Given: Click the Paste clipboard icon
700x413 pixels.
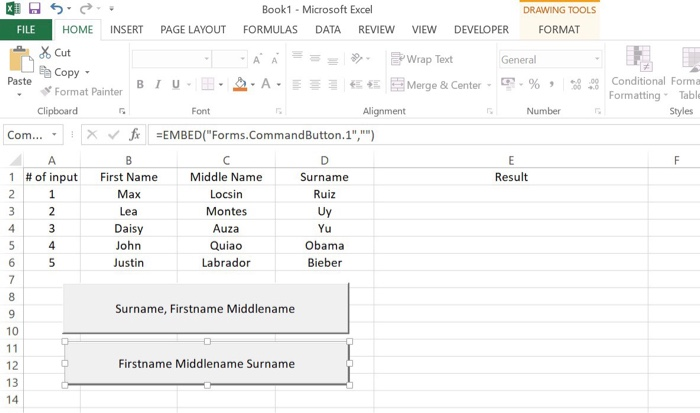Looking at the screenshot, I should coord(21,59).
